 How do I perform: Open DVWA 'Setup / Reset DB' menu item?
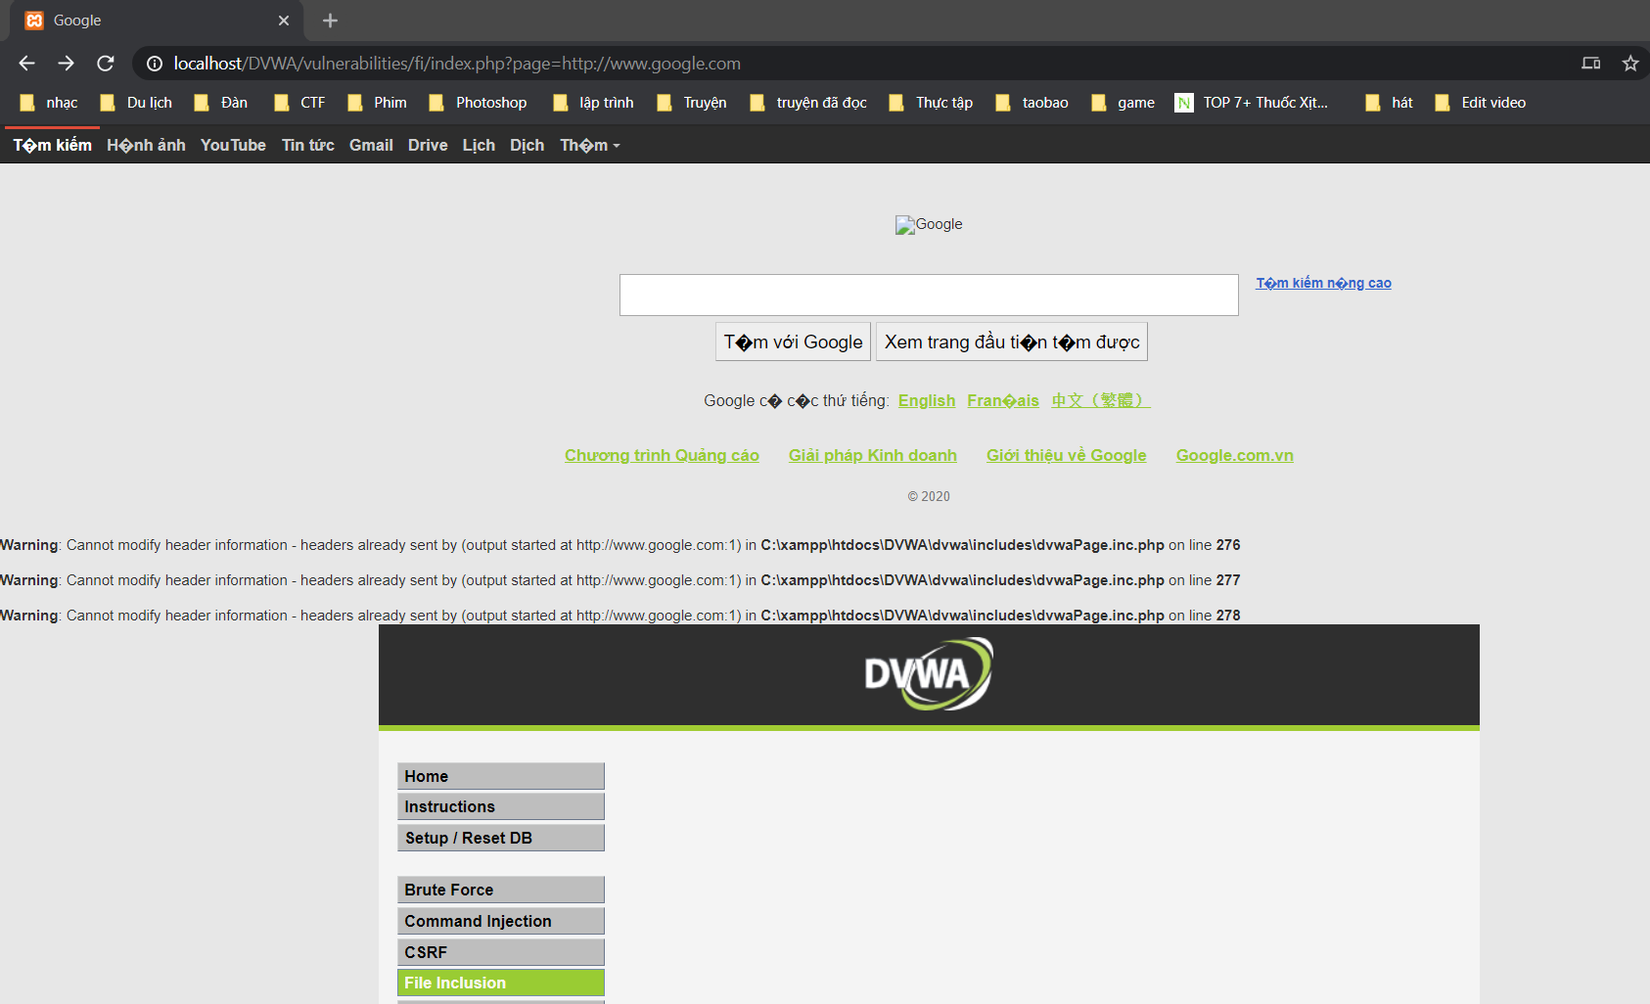[501, 838]
